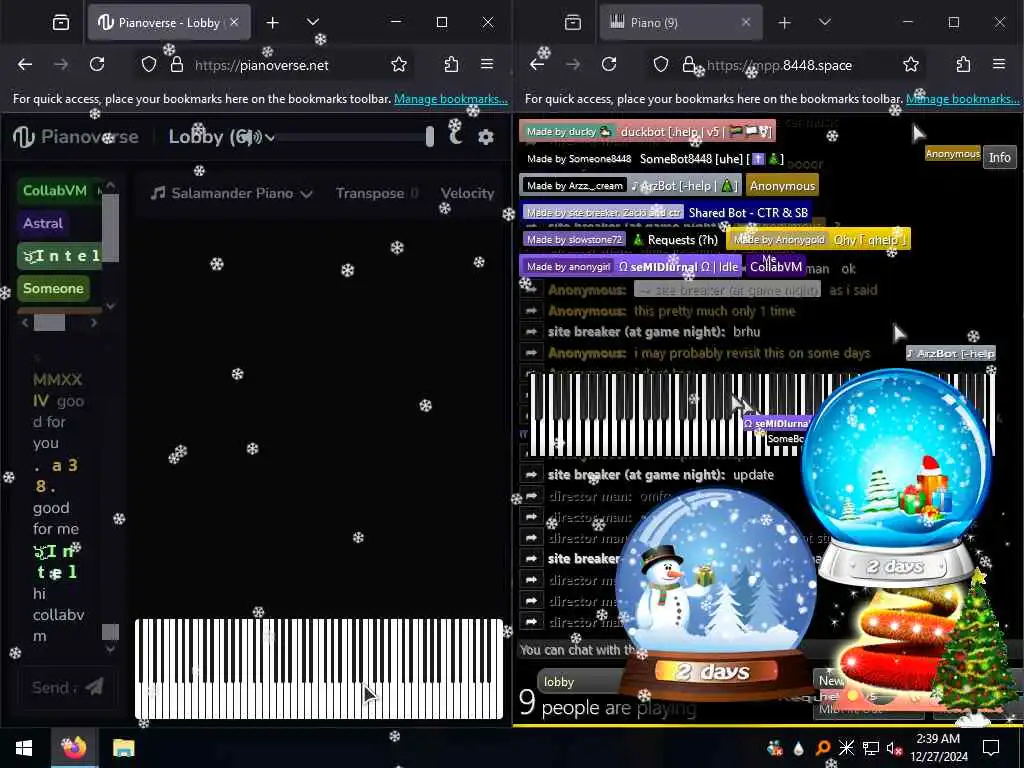The height and width of the screenshot is (768, 1024).
Task: Select the CollabVM Me participant tag
Action: coord(776,266)
